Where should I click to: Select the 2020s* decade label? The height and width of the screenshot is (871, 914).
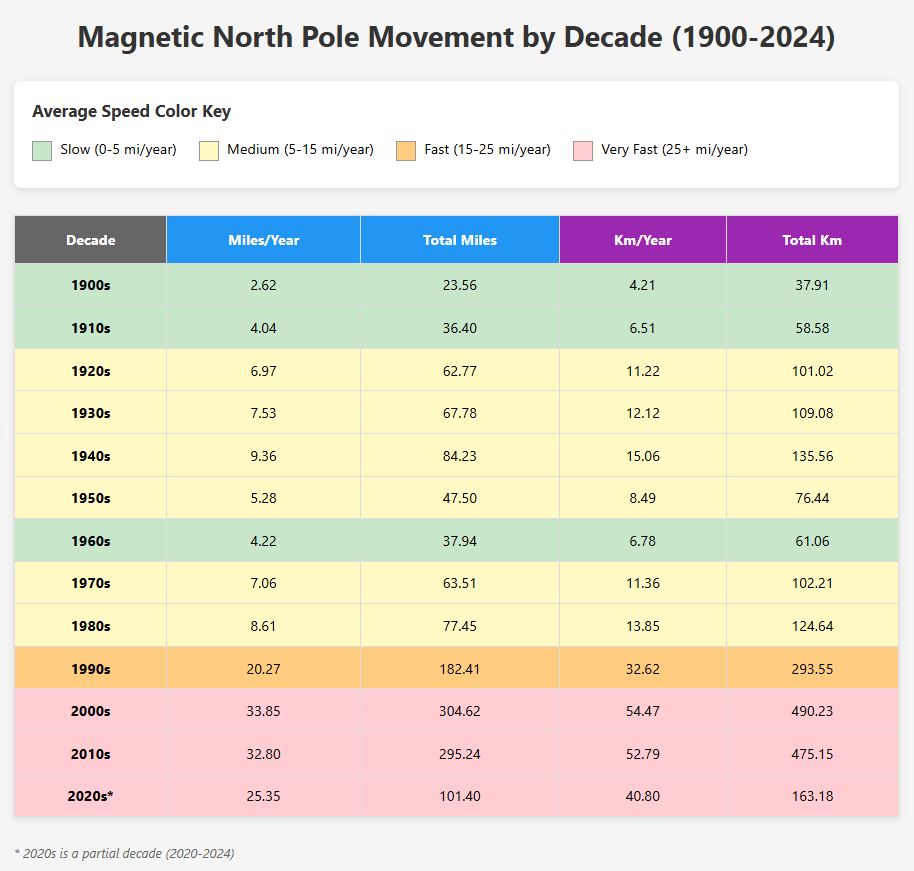[90, 796]
